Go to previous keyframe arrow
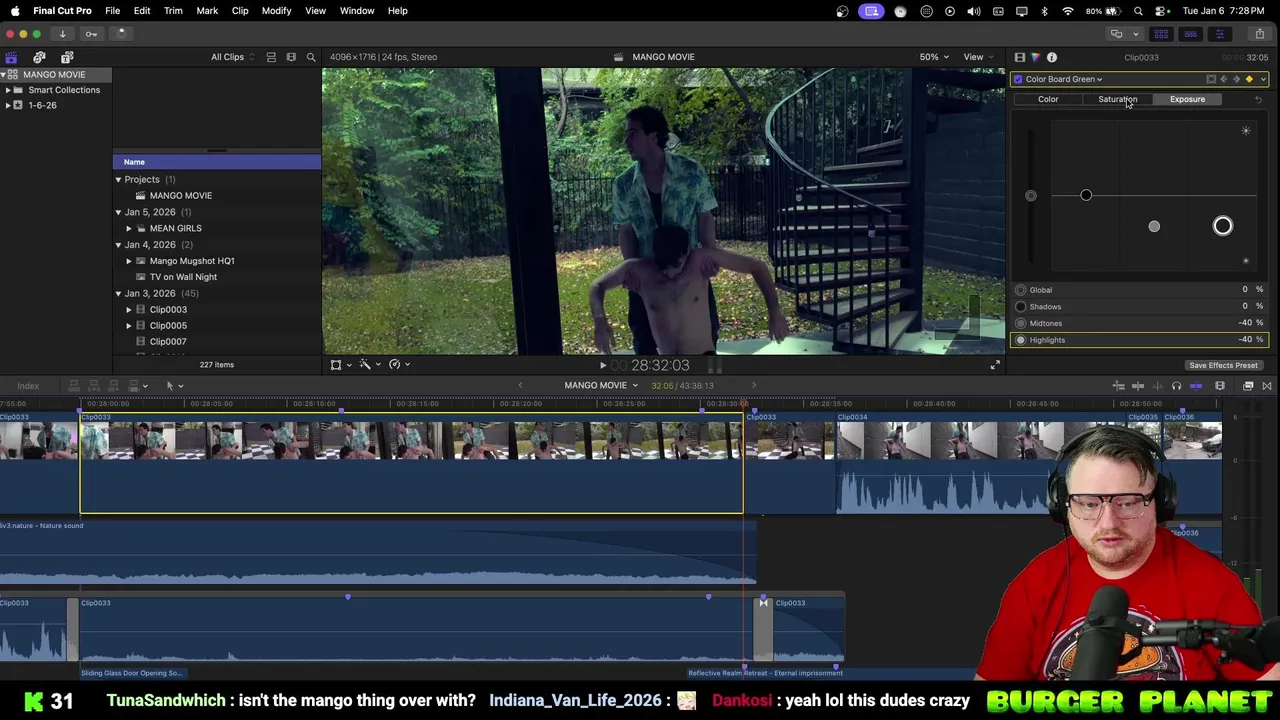This screenshot has width=1280, height=720. pos(1224,79)
